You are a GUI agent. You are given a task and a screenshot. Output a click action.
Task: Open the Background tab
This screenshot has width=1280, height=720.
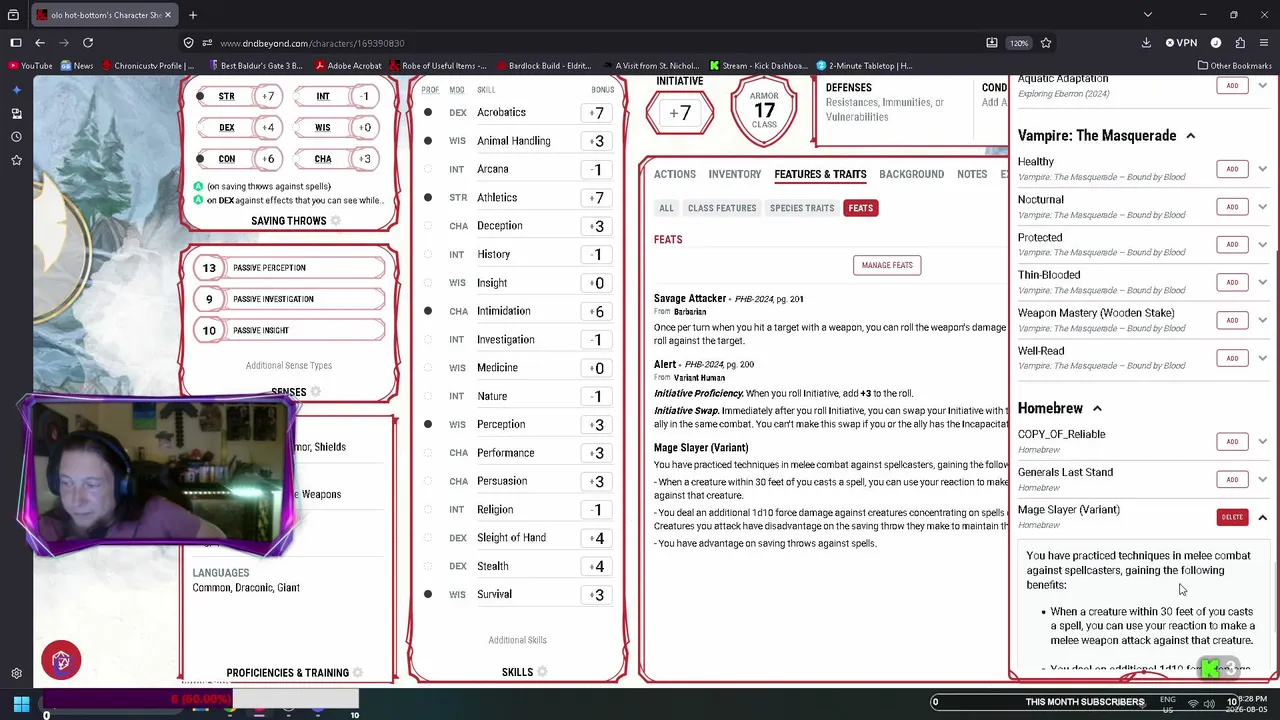click(x=911, y=174)
